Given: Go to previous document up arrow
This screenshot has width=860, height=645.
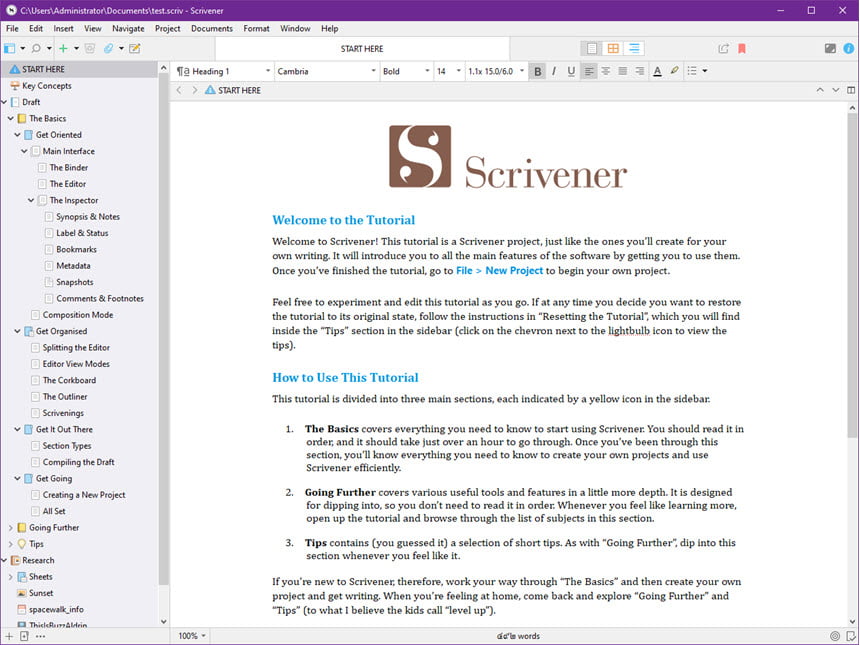Looking at the screenshot, I should [819, 90].
